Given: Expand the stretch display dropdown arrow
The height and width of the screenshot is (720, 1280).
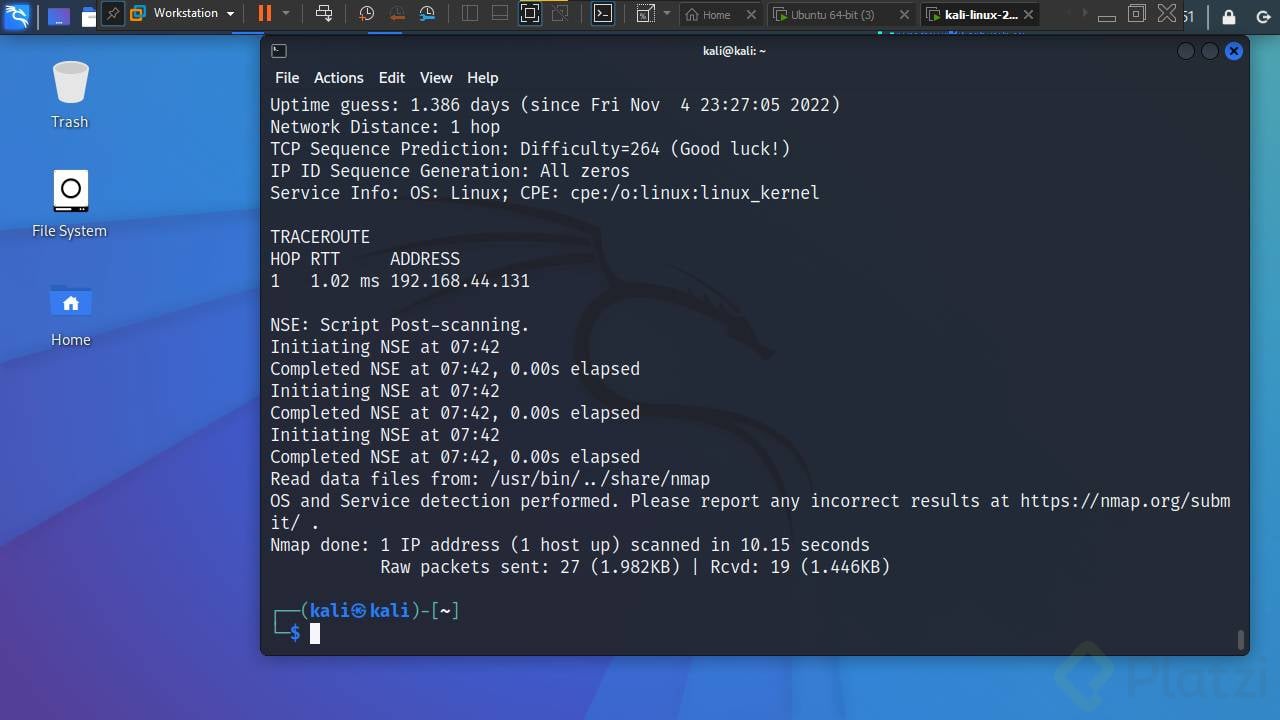Looking at the screenshot, I should [x=667, y=14].
